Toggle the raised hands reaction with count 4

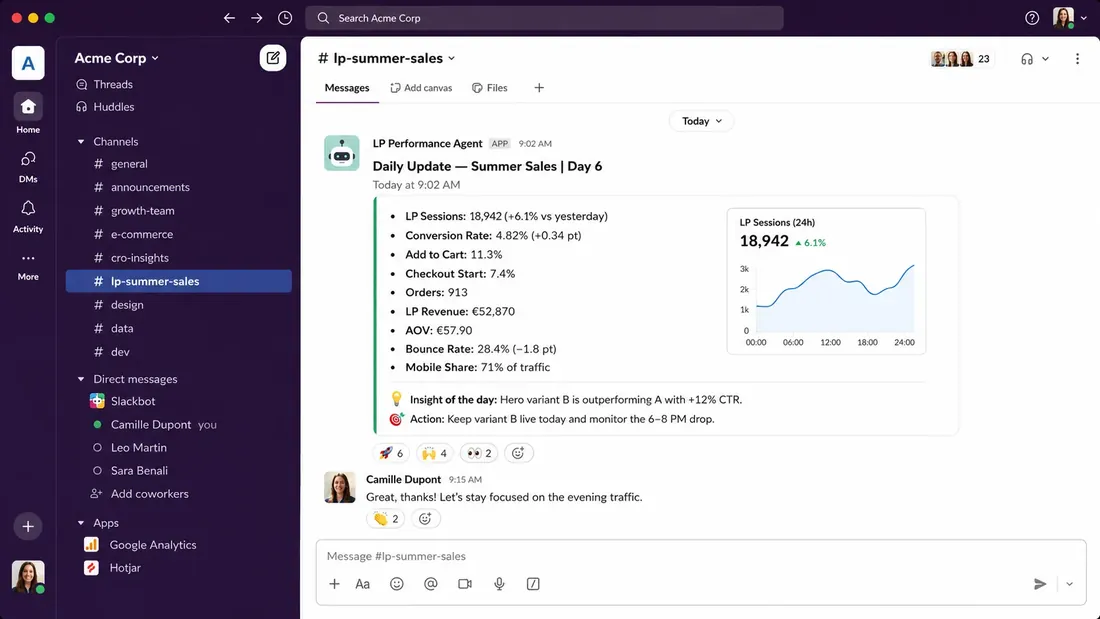pos(434,453)
